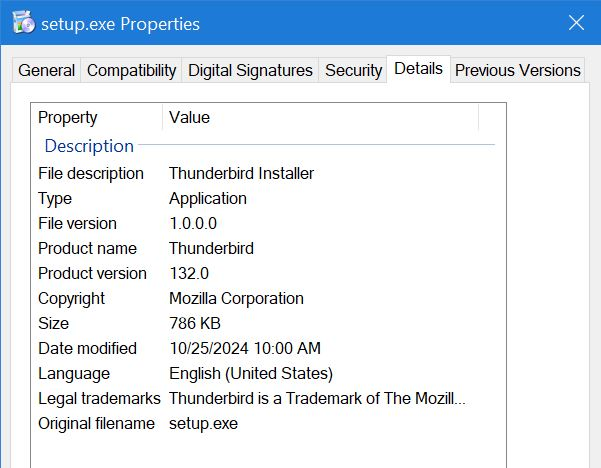Select the Type property label
601x468 pixels.
(55, 199)
